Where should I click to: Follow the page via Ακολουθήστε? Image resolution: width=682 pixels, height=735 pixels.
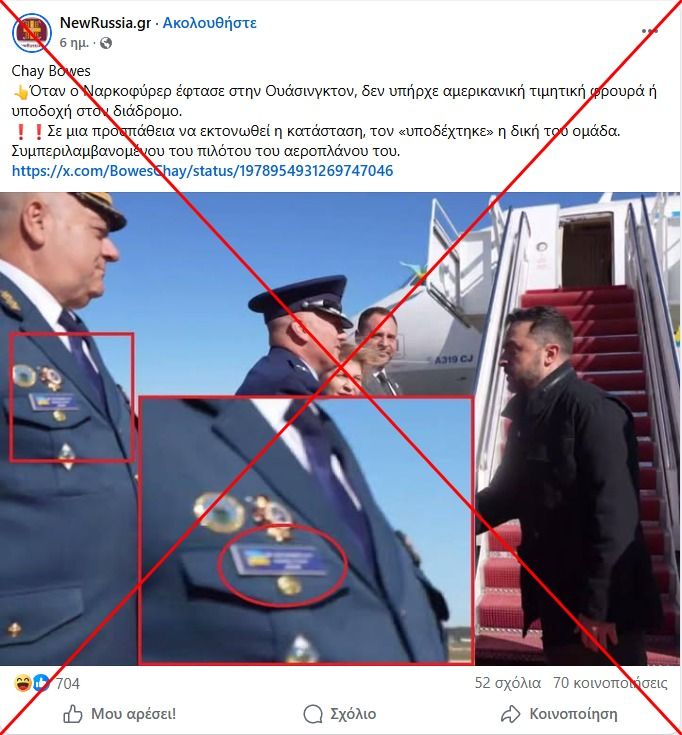tap(210, 23)
